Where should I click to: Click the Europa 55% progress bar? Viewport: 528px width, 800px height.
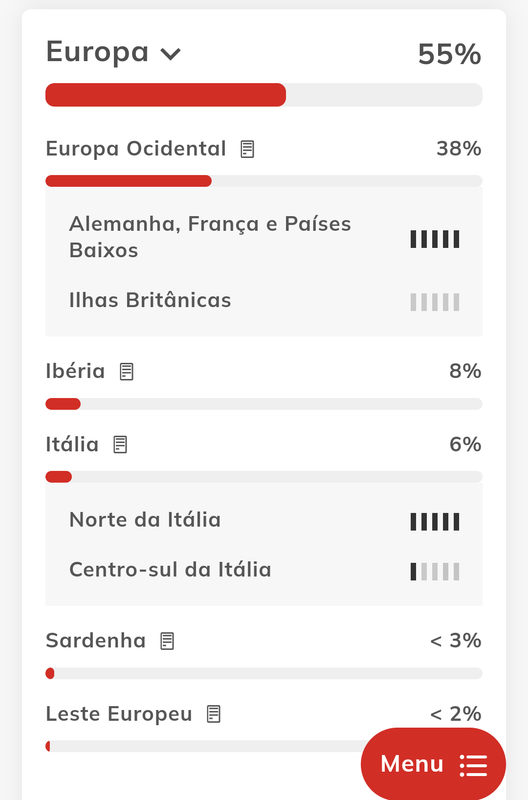coord(264,95)
